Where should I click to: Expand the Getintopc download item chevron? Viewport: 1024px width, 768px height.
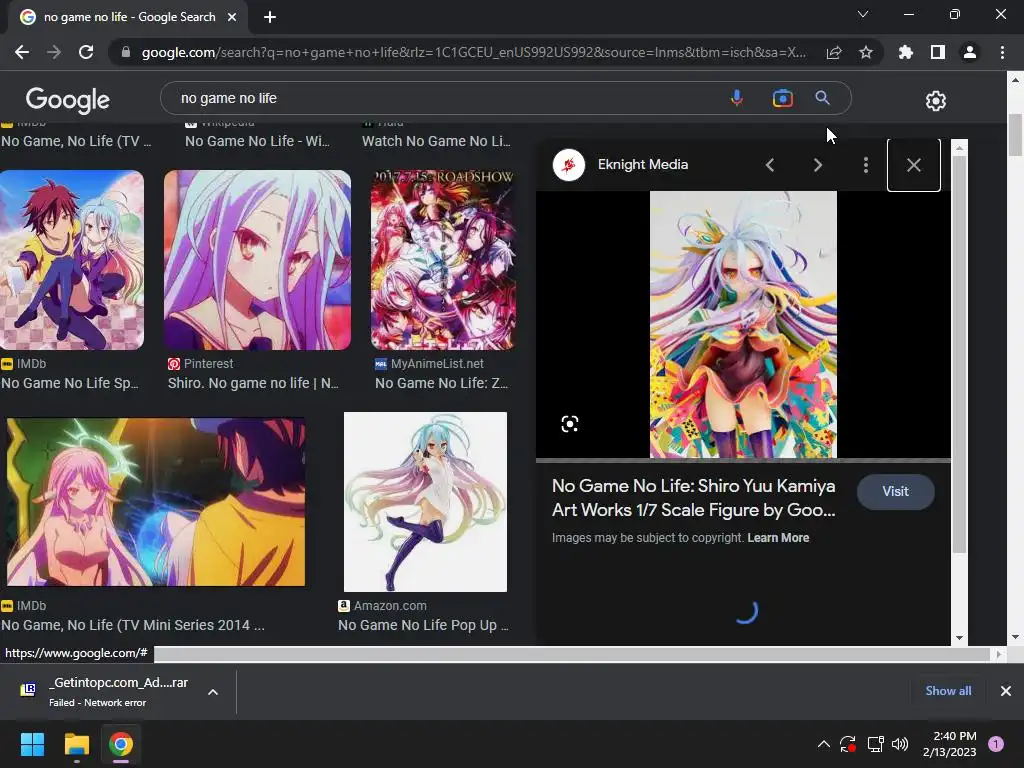213,692
